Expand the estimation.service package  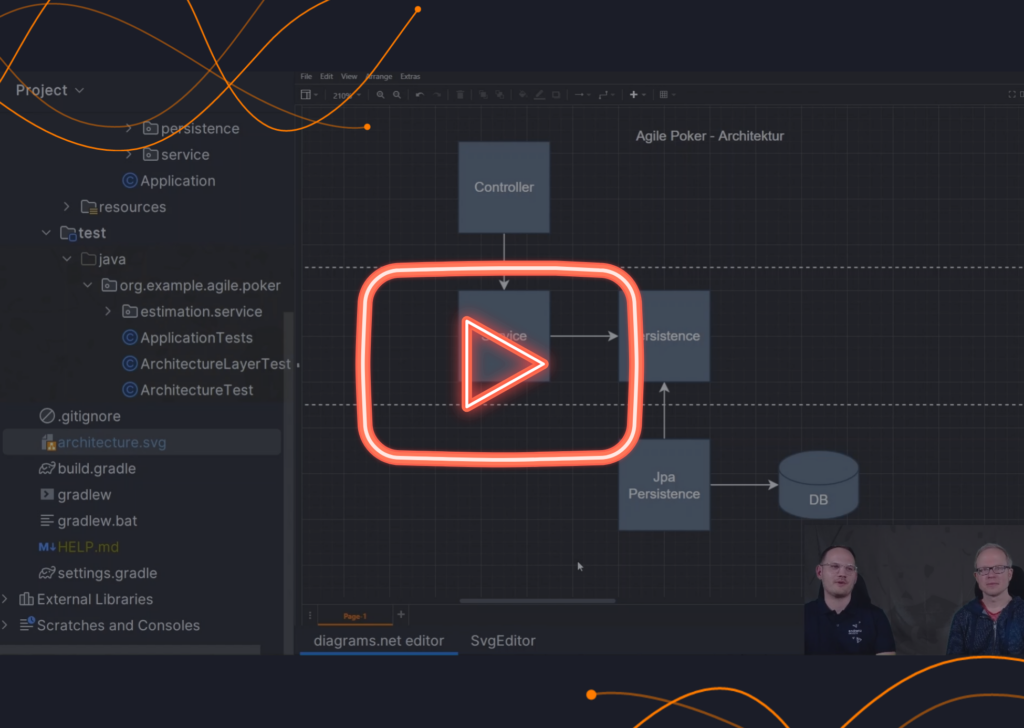pyautogui.click(x=108, y=311)
